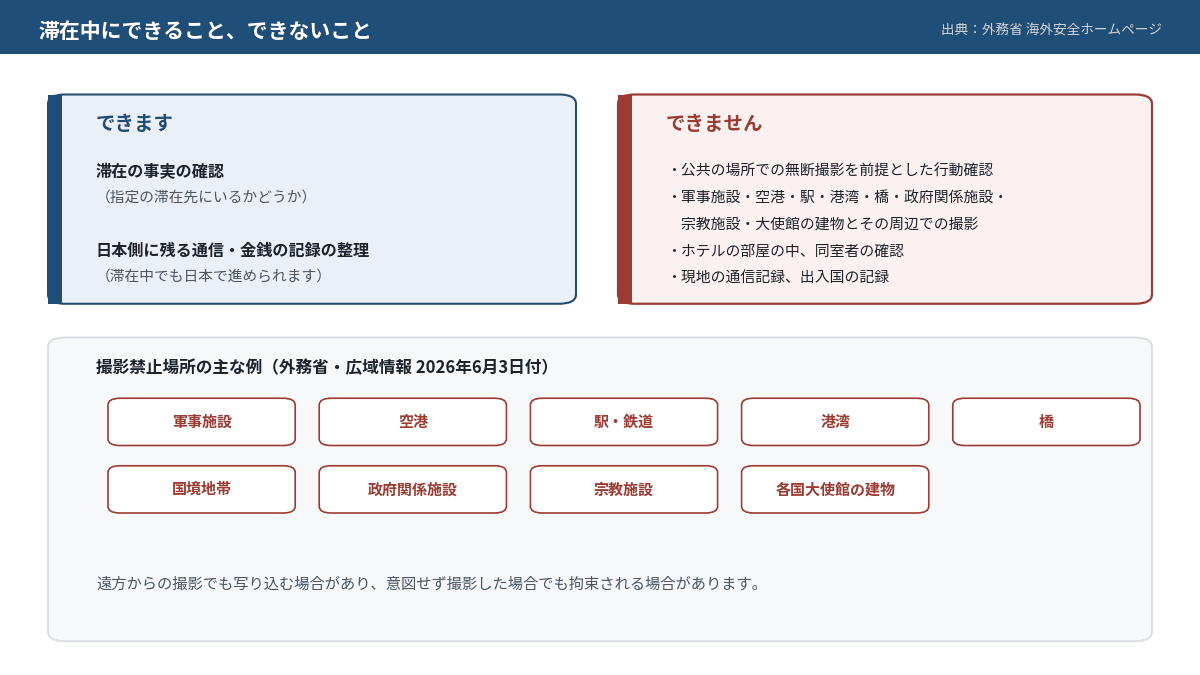1200x675 pixels.
Task: Select the 宗教施設 chip
Action: 624,489
